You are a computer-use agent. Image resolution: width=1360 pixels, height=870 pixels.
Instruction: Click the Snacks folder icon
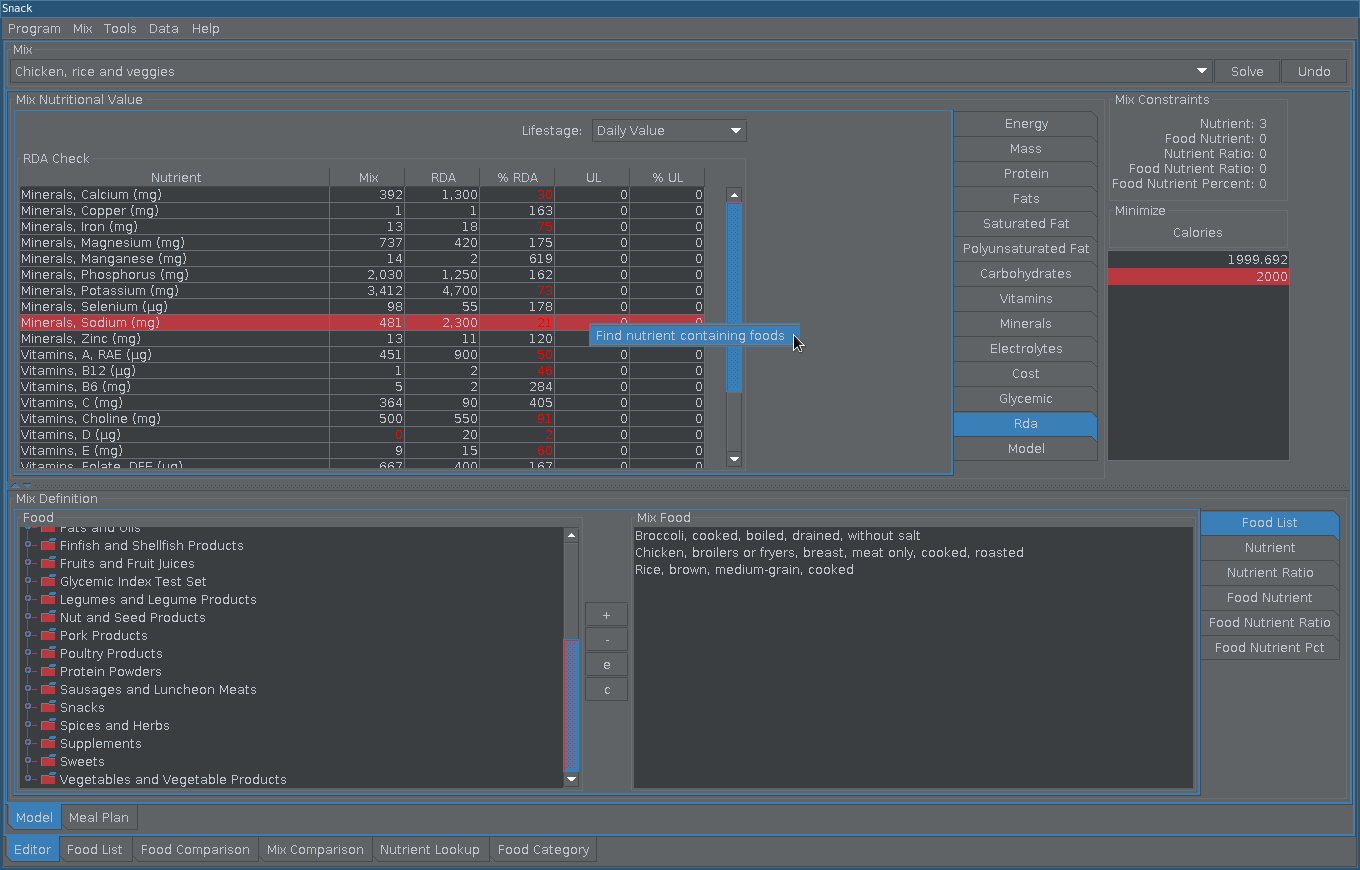point(47,707)
